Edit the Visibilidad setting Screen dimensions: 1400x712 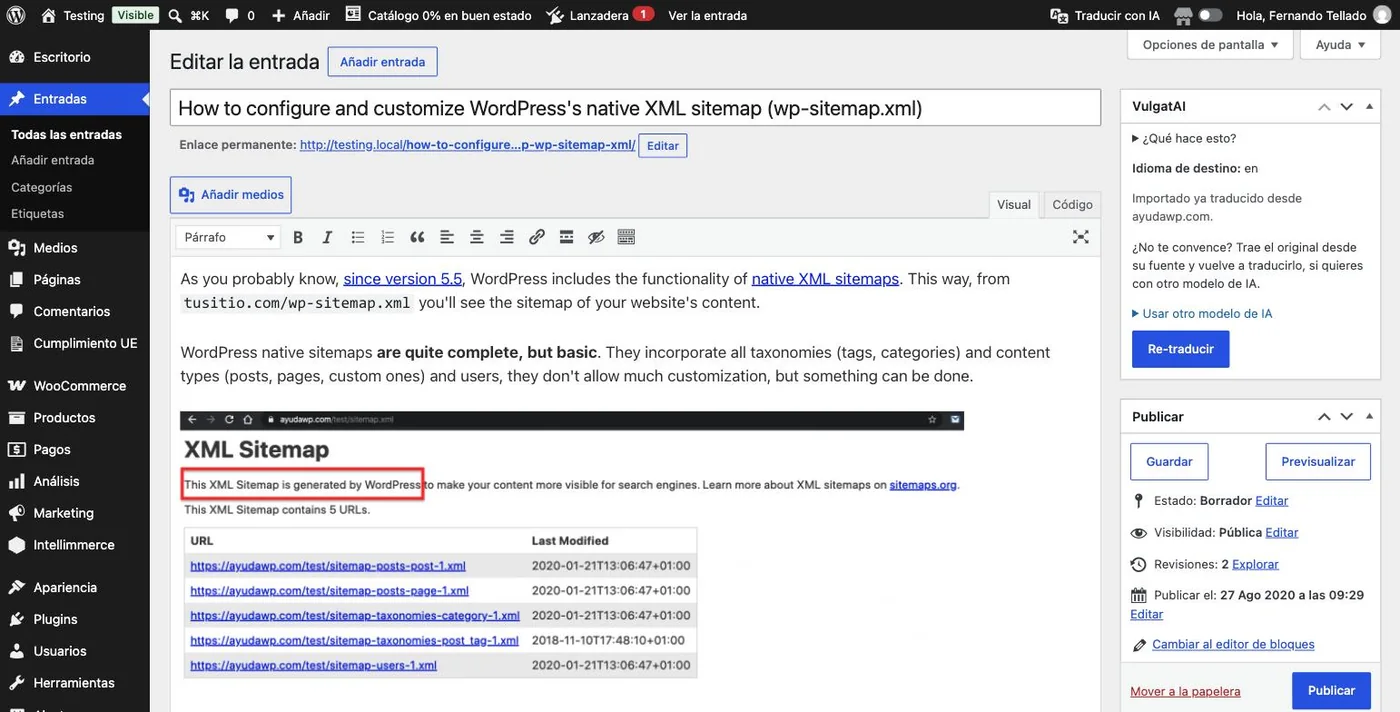(x=1282, y=533)
